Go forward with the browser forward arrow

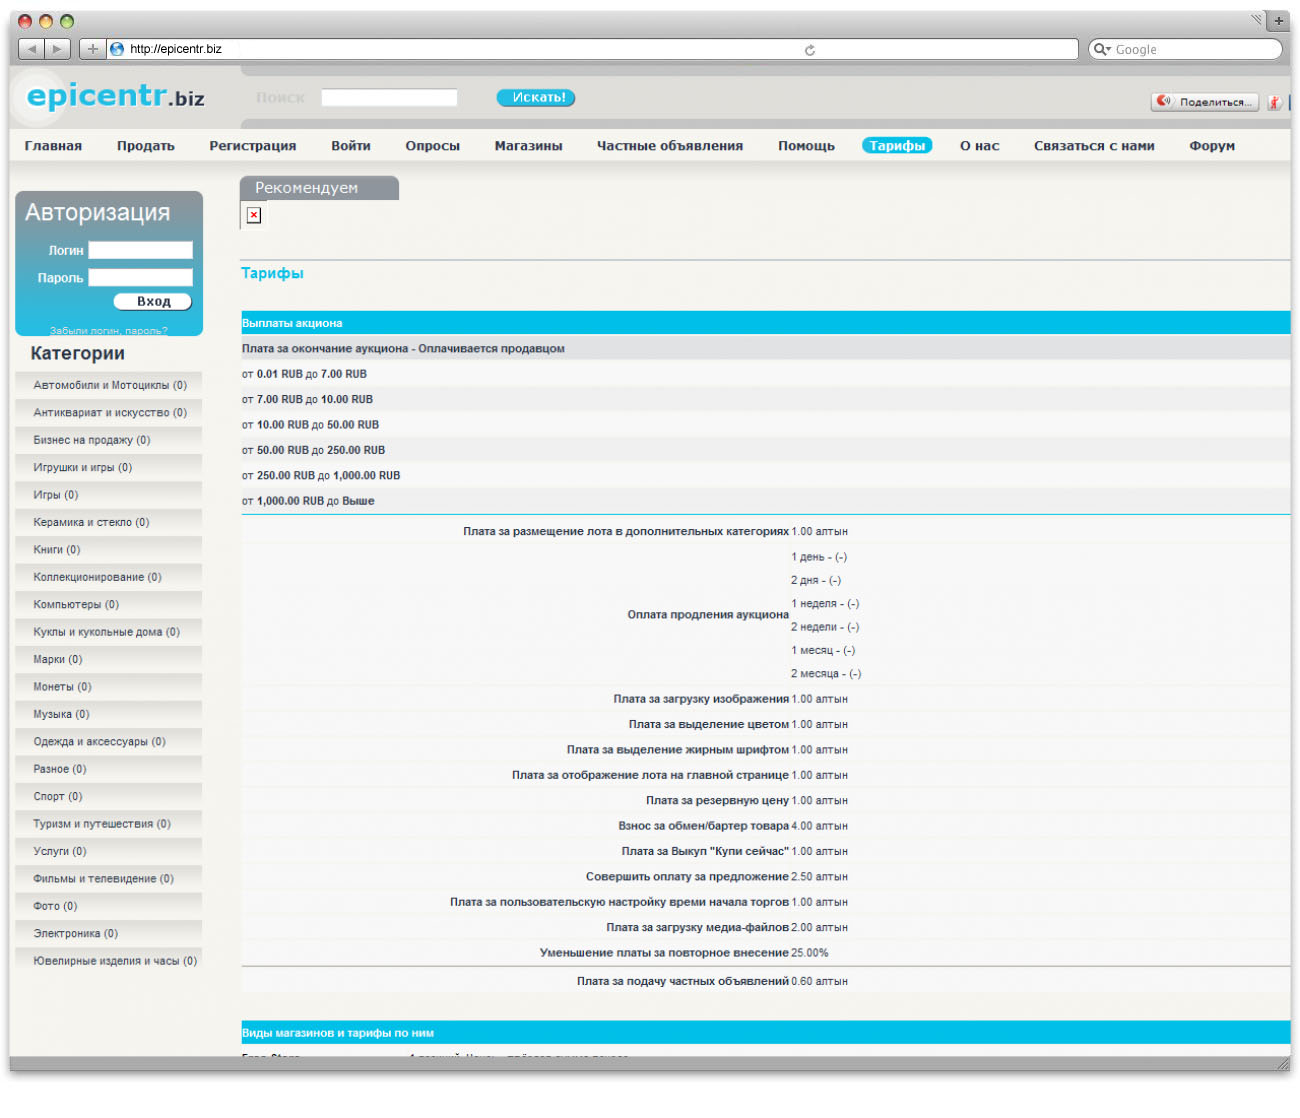[x=58, y=49]
